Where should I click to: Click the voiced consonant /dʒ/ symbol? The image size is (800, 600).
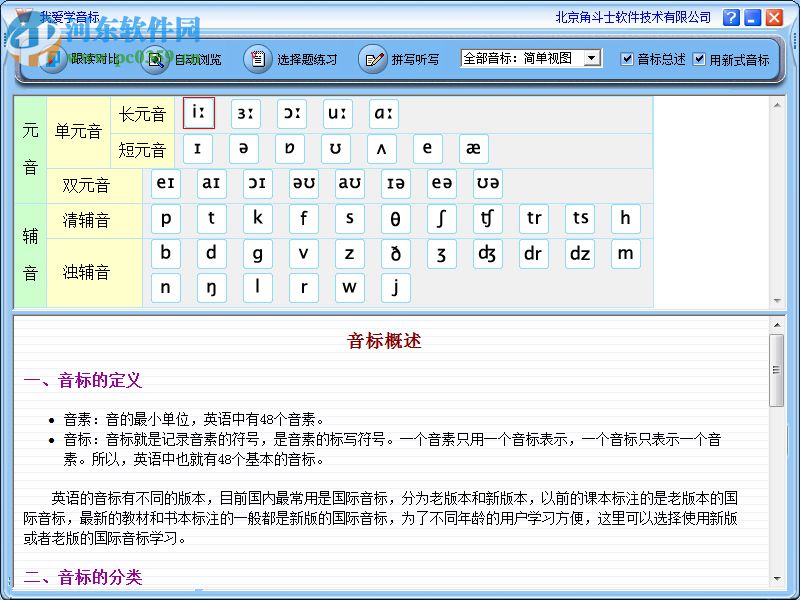tap(487, 254)
